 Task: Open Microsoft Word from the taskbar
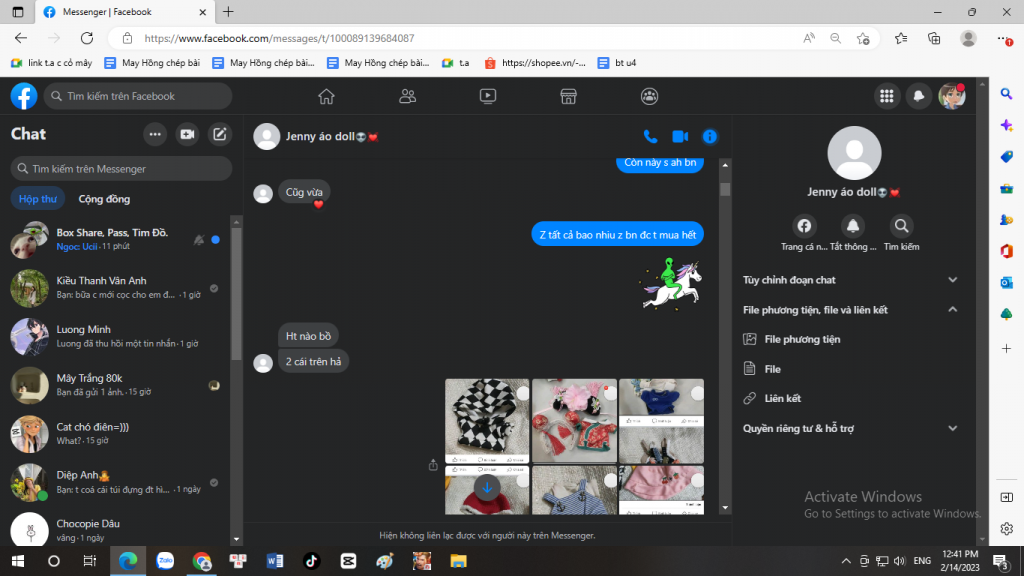coord(275,561)
